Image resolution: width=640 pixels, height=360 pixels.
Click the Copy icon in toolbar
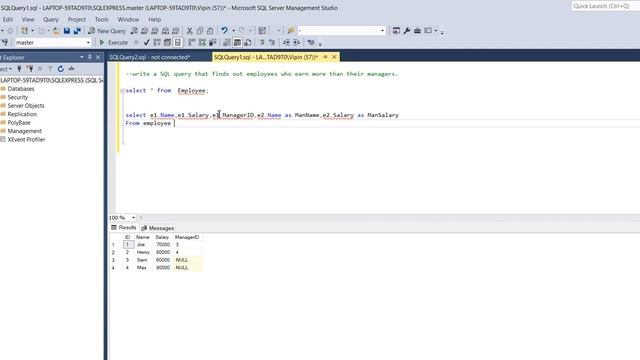(x=200, y=31)
